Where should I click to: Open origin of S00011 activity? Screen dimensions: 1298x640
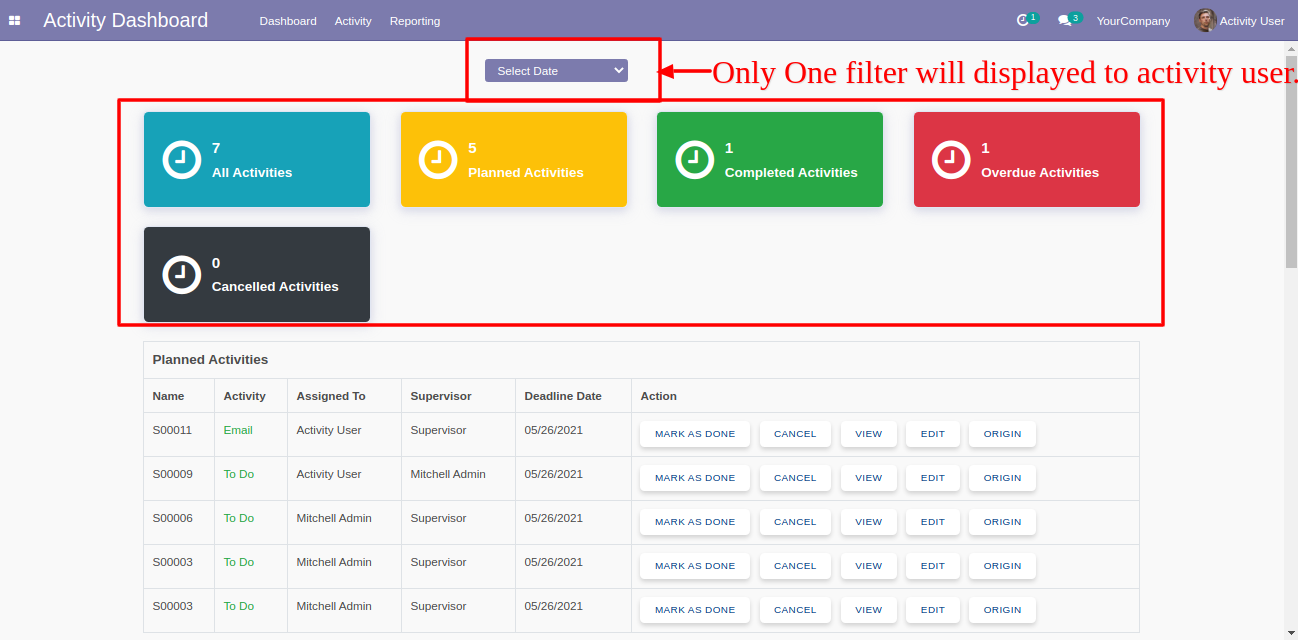[x=1002, y=434]
